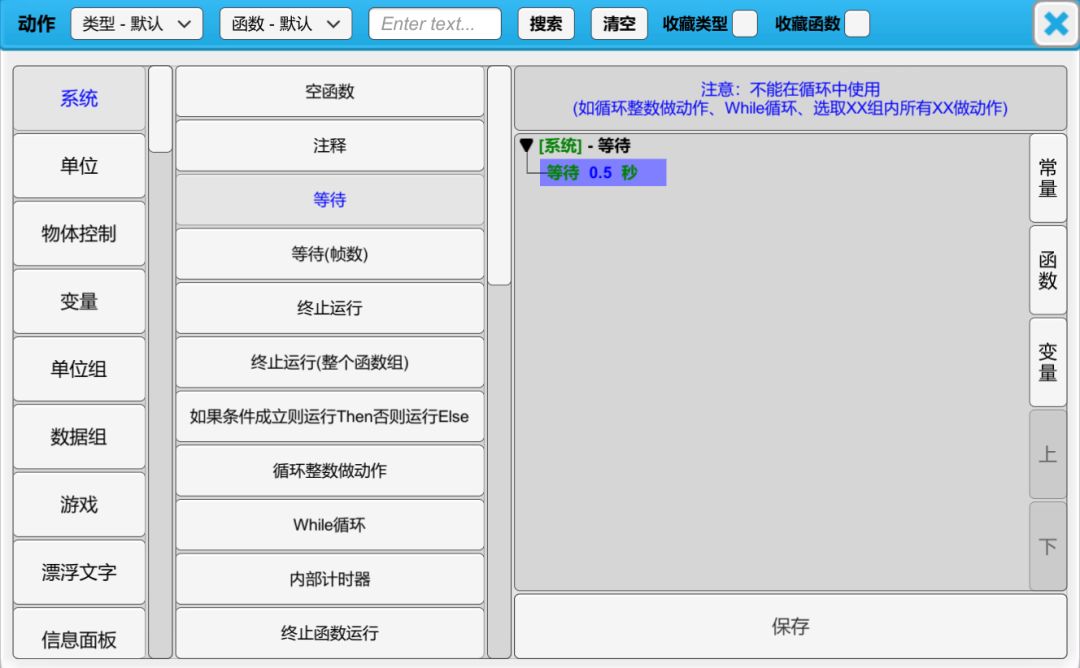The image size is (1080, 668).
Task: Choose the While循环 function
Action: click(x=330, y=525)
